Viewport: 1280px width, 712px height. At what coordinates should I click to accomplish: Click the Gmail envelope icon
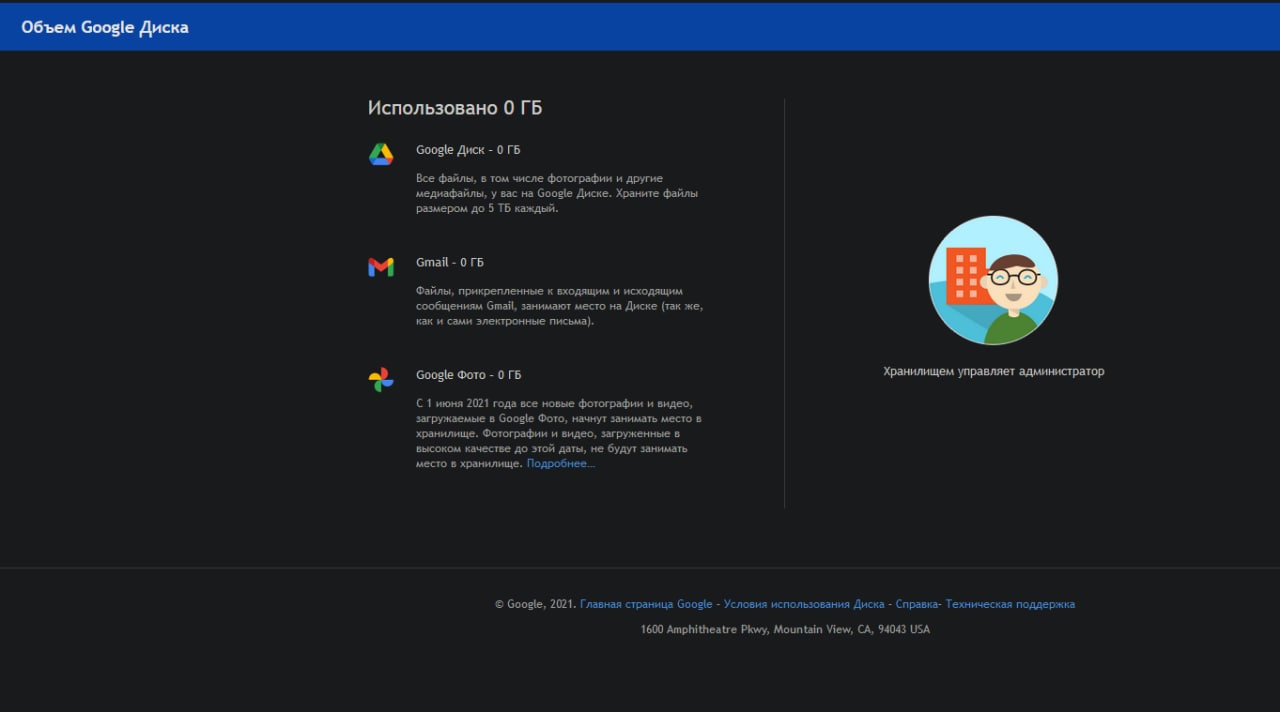pyautogui.click(x=381, y=267)
